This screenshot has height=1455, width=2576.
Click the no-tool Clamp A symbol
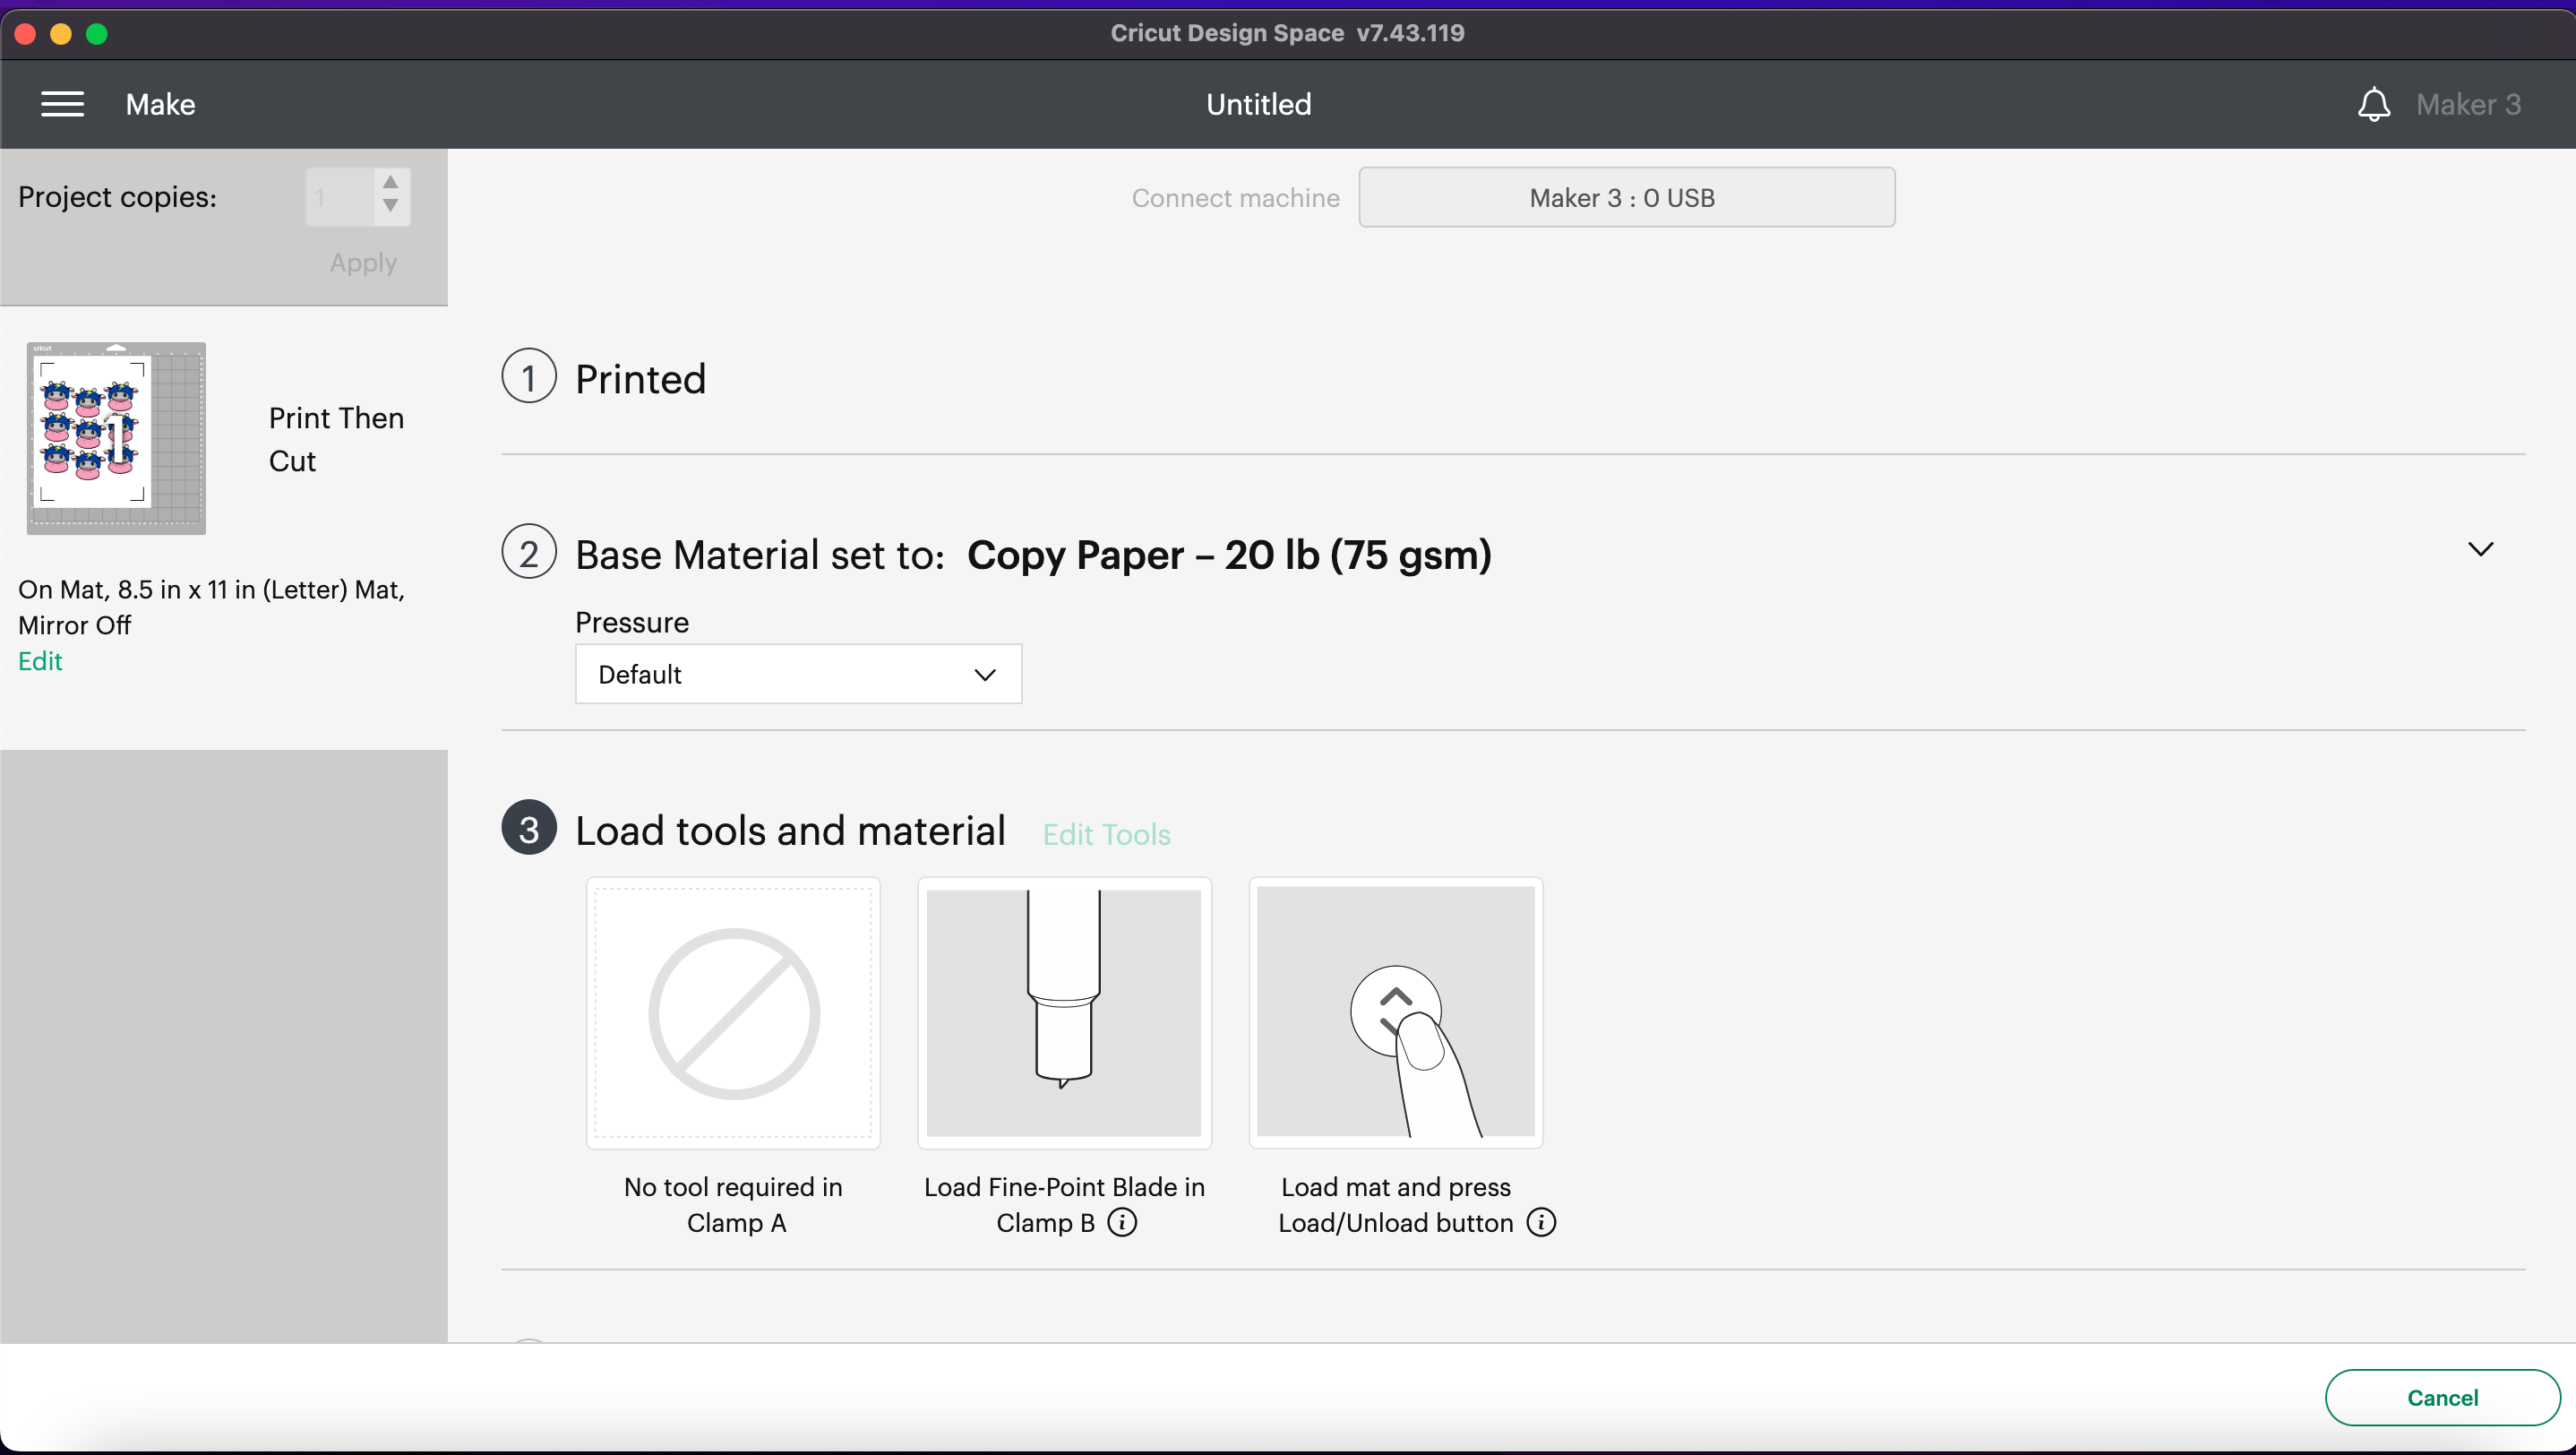point(733,1012)
